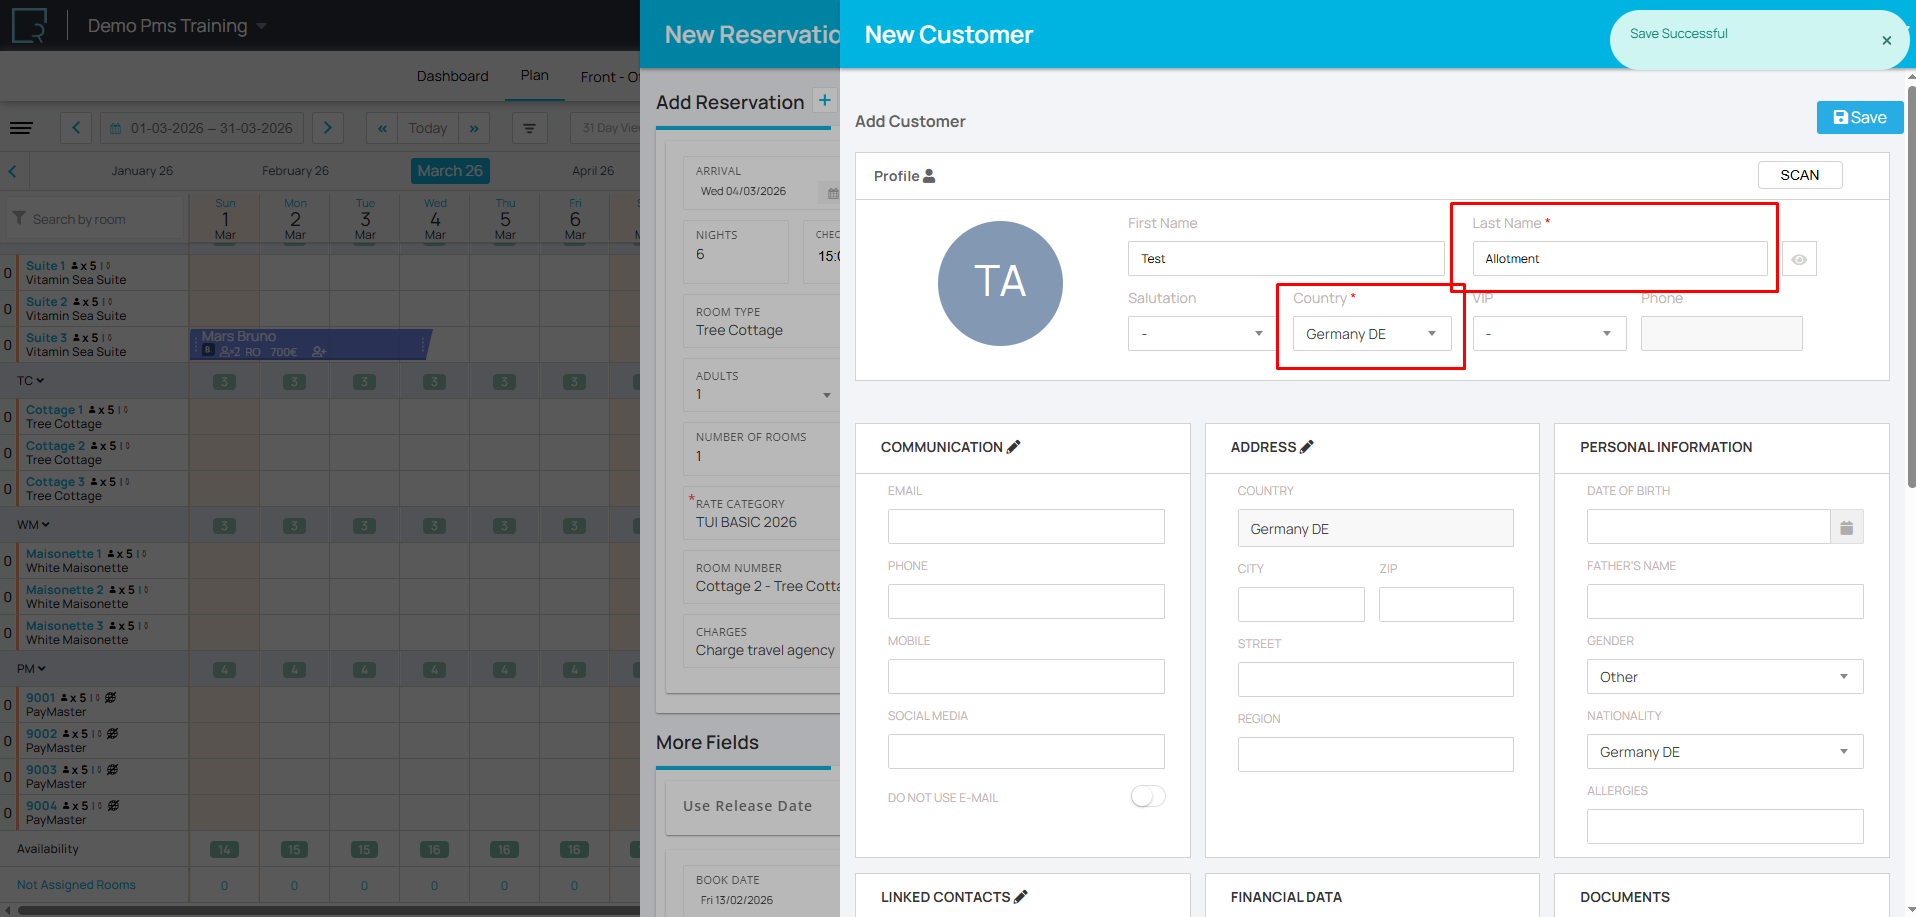This screenshot has width=1916, height=917.
Task: Open the Date of Birth calendar picker
Action: [1846, 528]
